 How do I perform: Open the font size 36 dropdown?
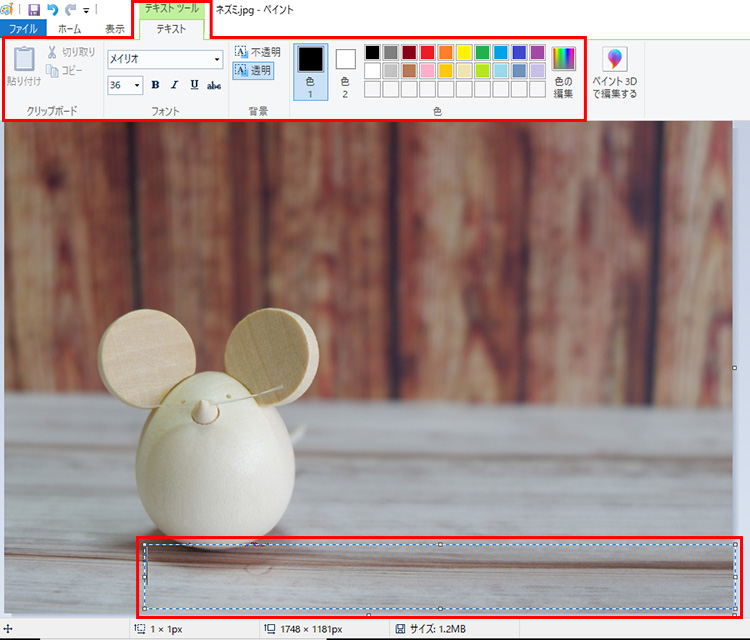point(137,85)
